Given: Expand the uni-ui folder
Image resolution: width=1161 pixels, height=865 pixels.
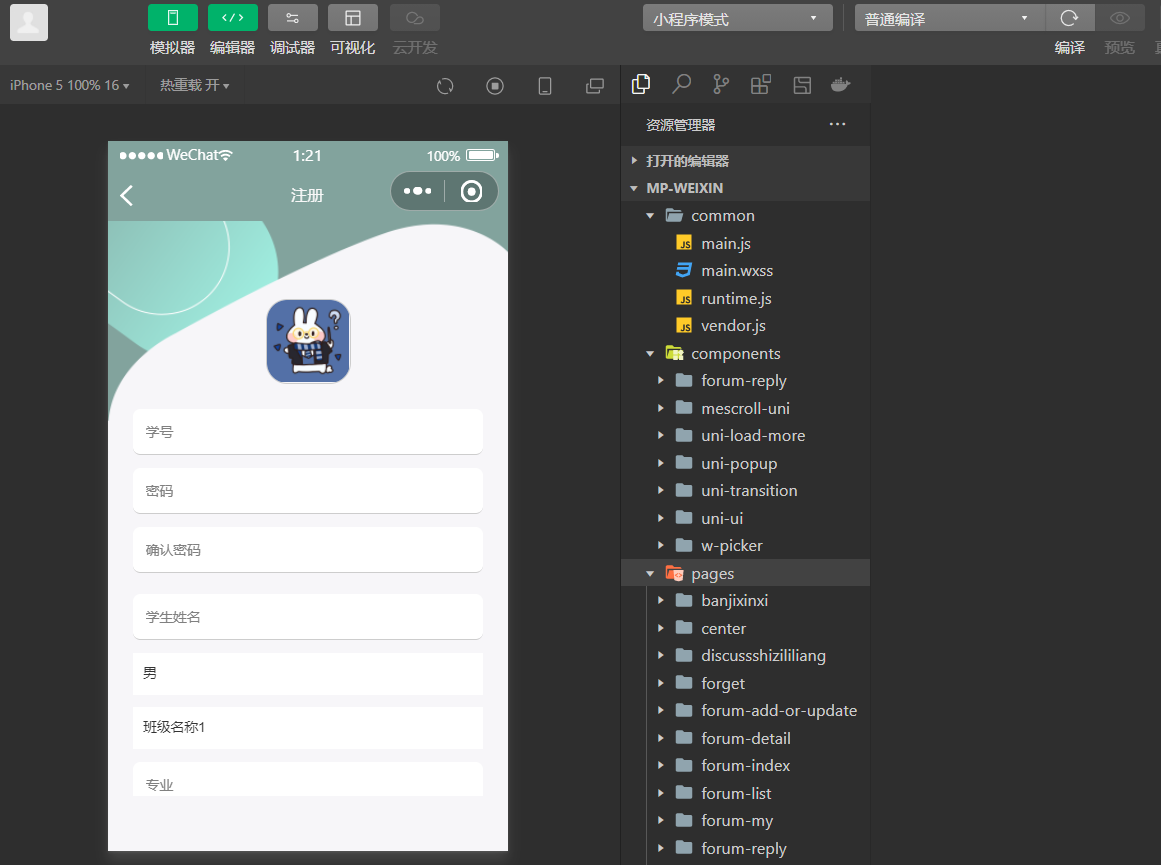Looking at the screenshot, I should (746, 518).
